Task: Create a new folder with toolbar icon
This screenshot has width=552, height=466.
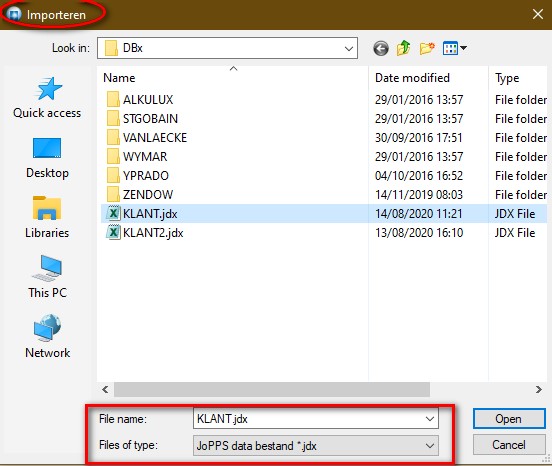Action: 427,48
